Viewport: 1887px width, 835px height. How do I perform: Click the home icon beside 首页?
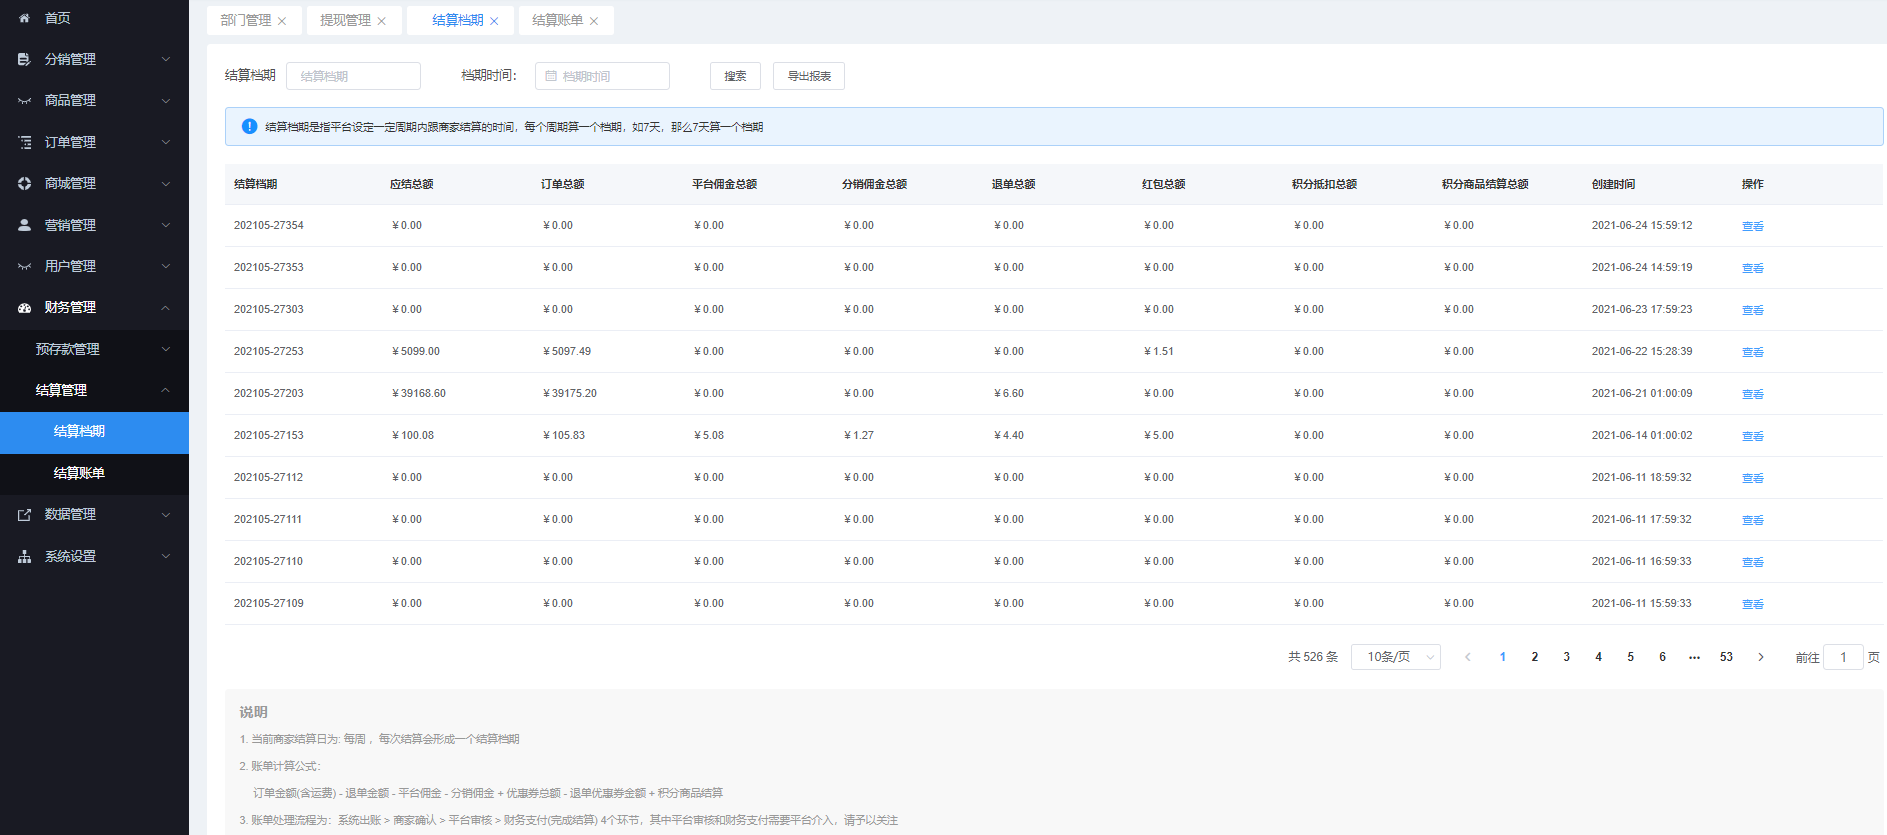pyautogui.click(x=24, y=18)
